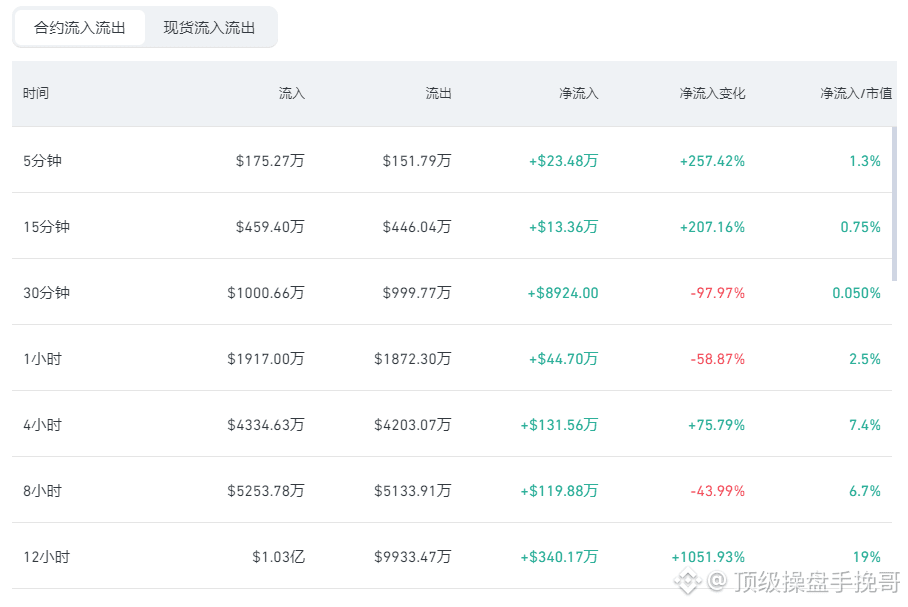Sort by the 净流入/市值 column header

click(x=856, y=93)
